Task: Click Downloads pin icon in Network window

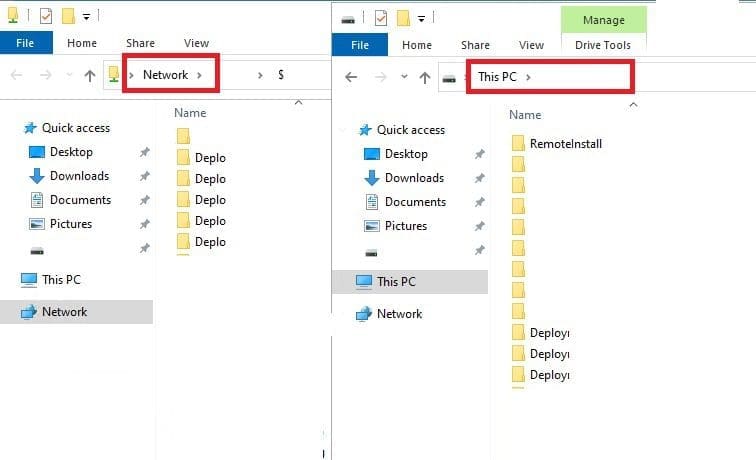Action: click(145, 176)
